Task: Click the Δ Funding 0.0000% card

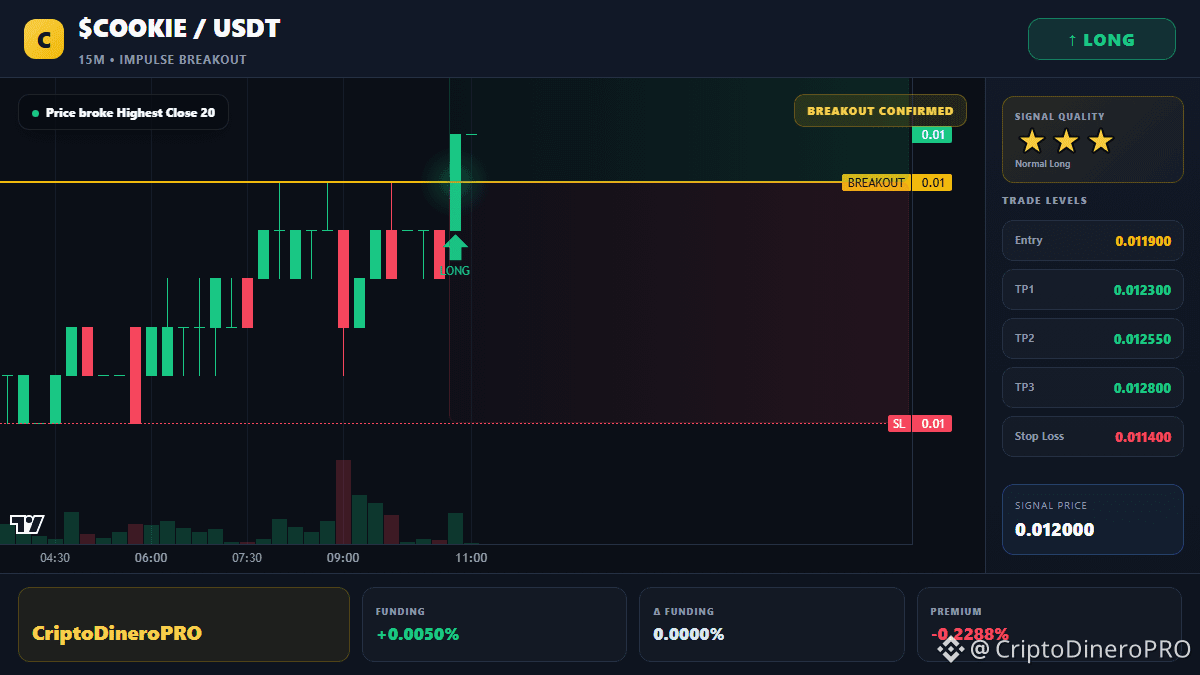Action: coord(772,624)
